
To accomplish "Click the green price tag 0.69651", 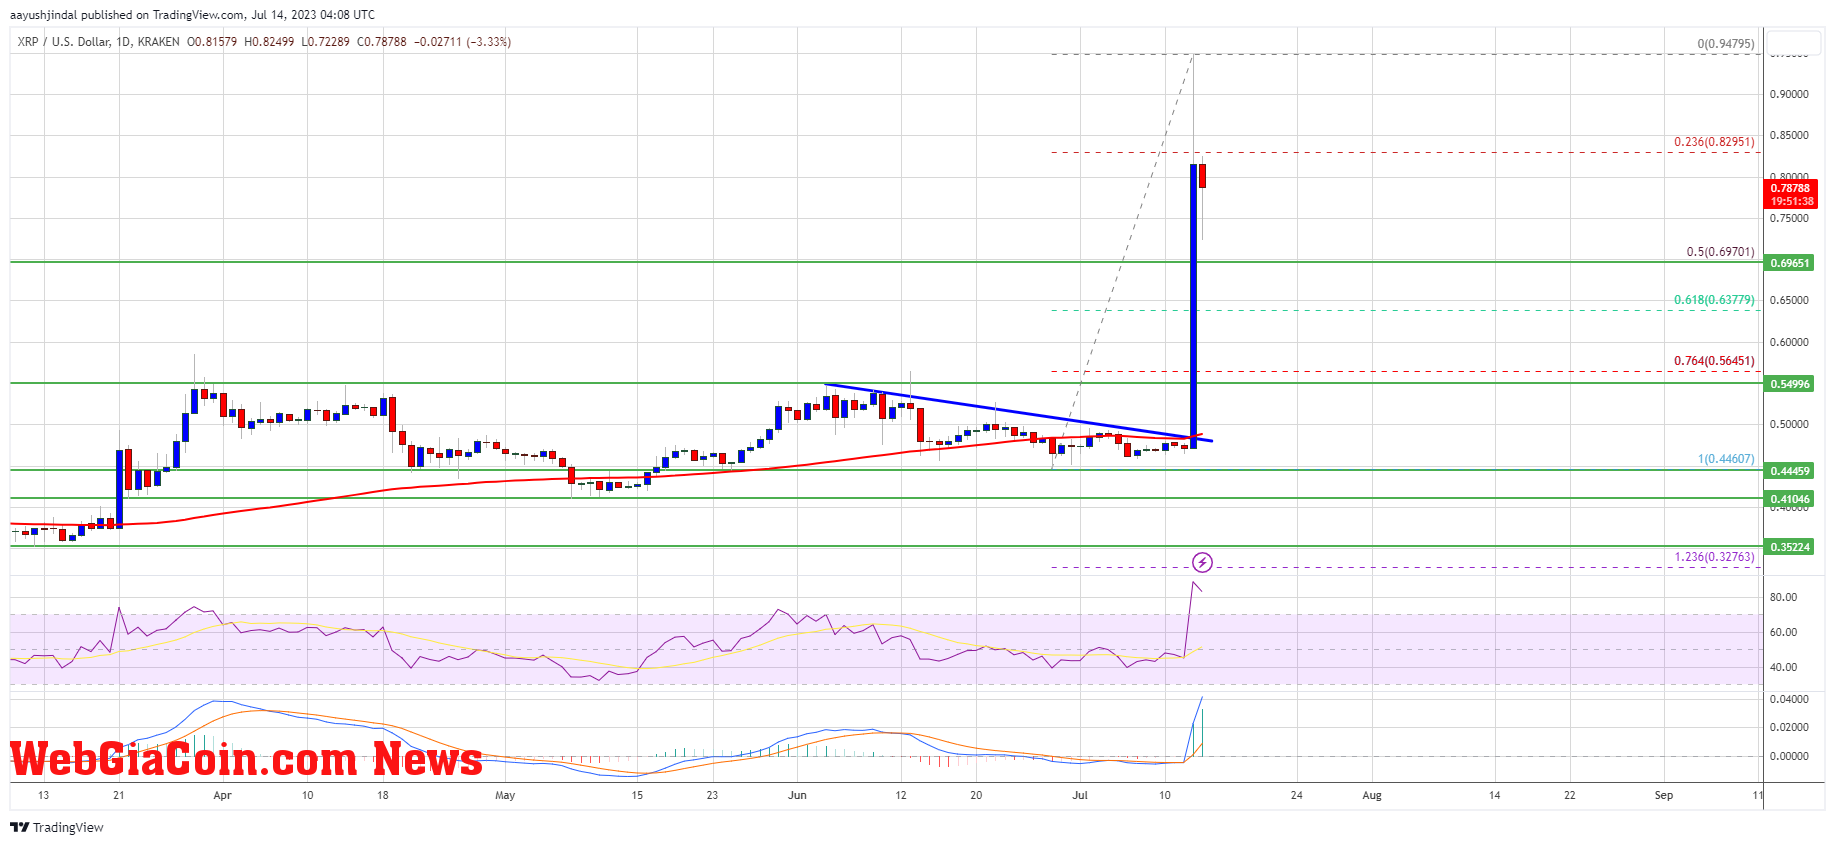I will [x=1790, y=263].
